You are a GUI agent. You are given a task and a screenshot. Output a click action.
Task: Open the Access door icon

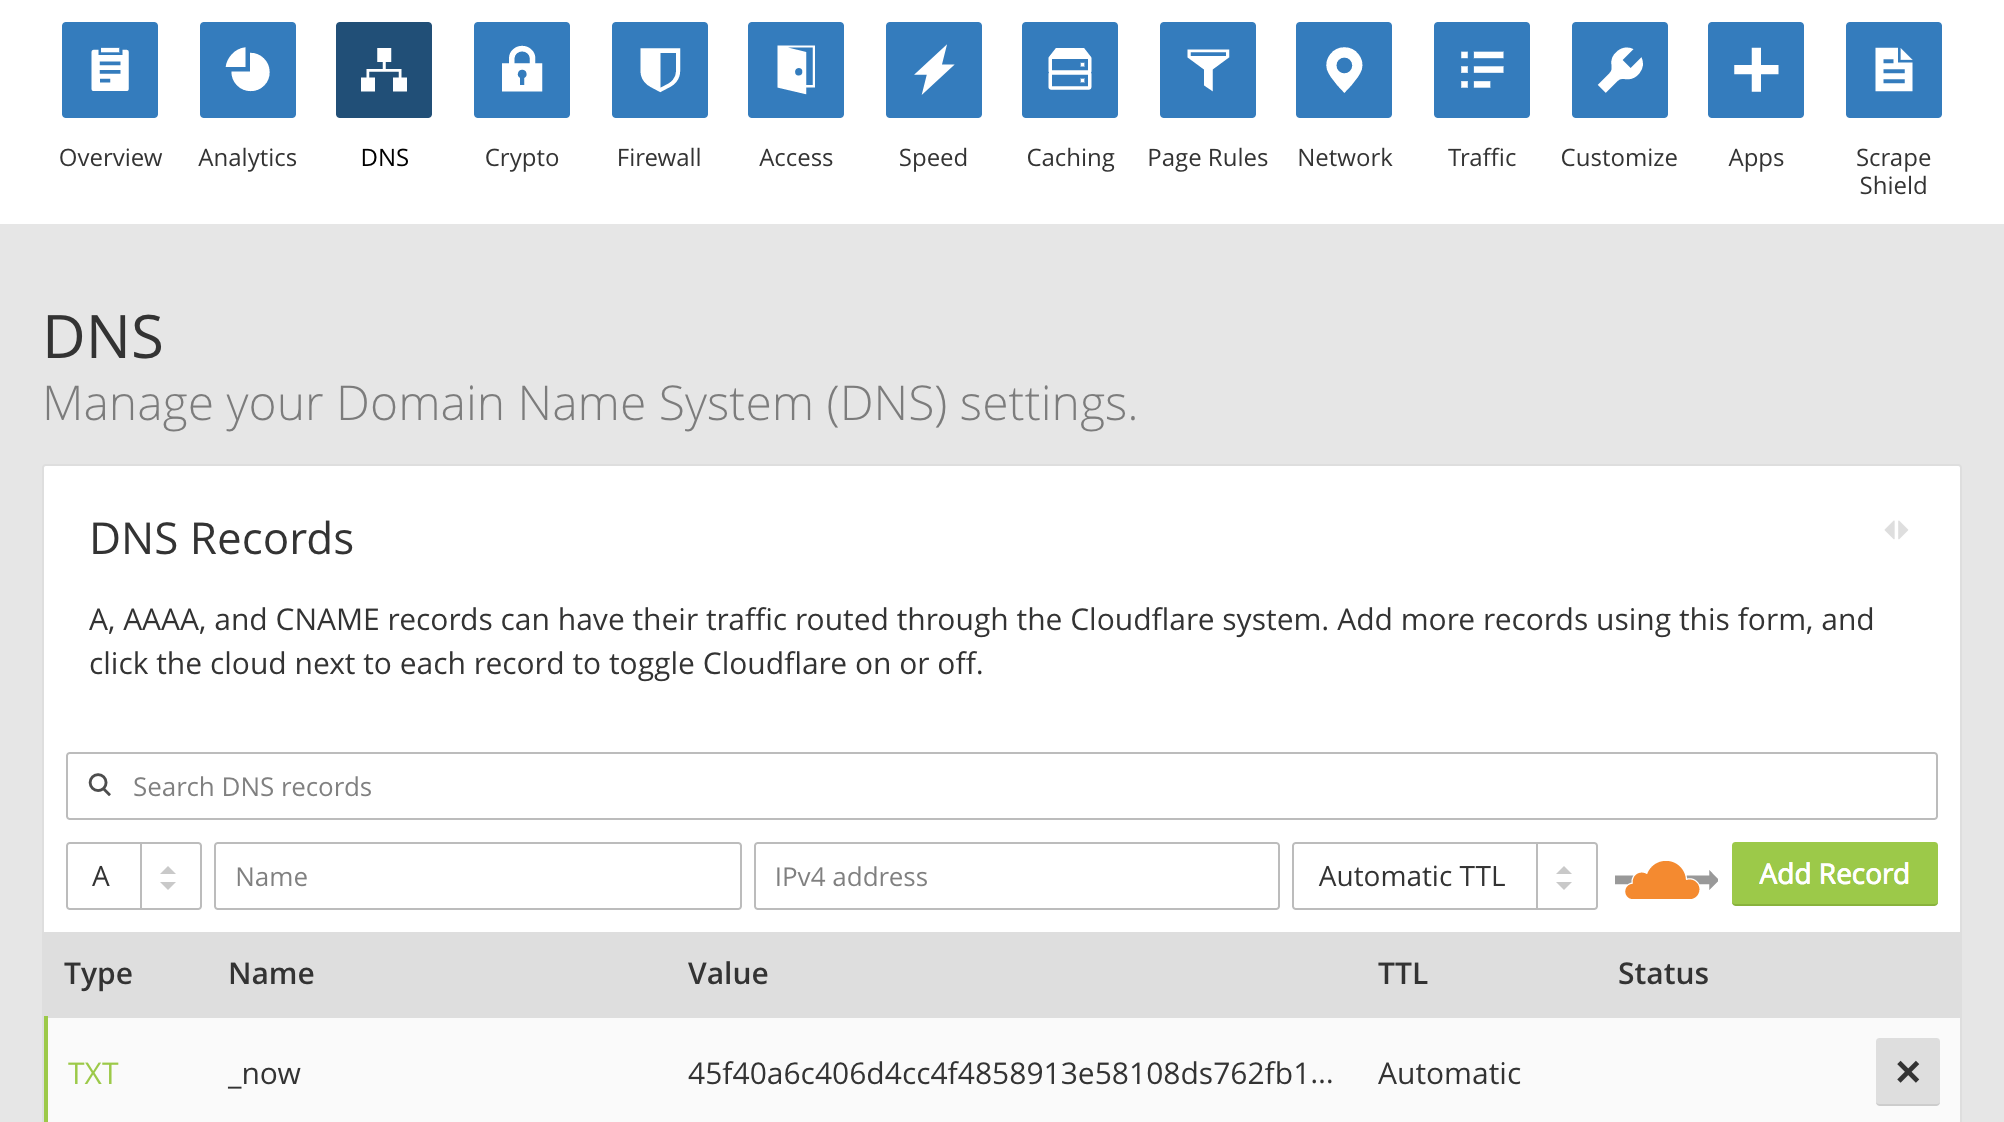[796, 70]
